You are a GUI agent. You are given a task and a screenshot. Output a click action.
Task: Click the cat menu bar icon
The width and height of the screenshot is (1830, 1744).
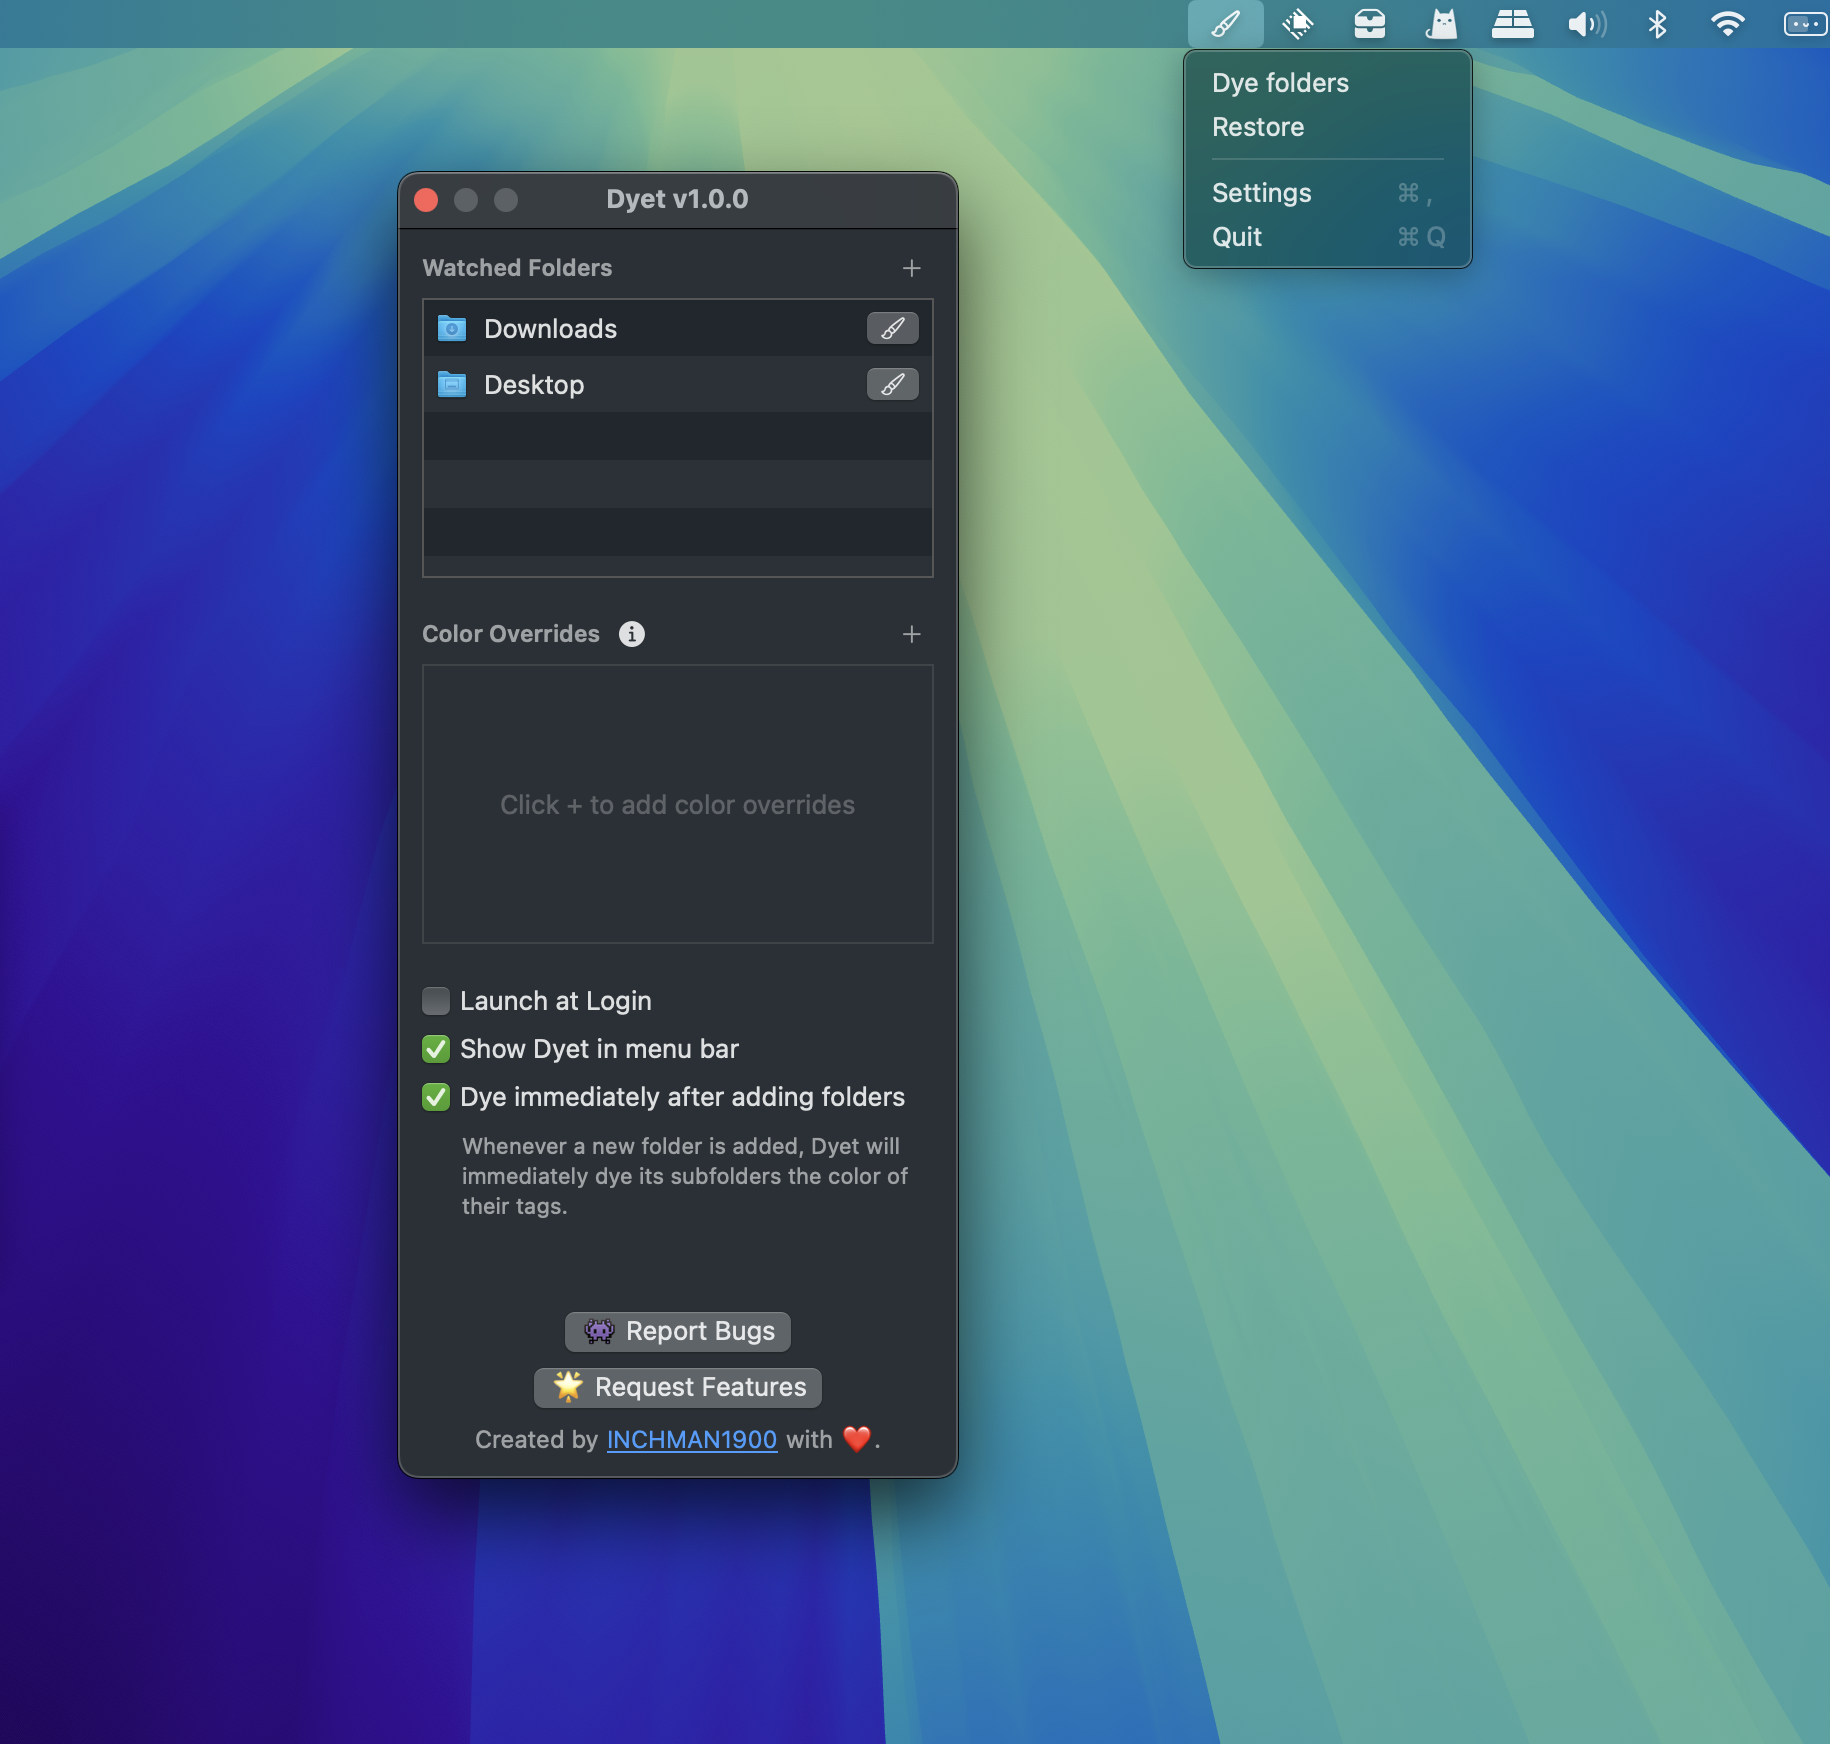coord(1441,23)
